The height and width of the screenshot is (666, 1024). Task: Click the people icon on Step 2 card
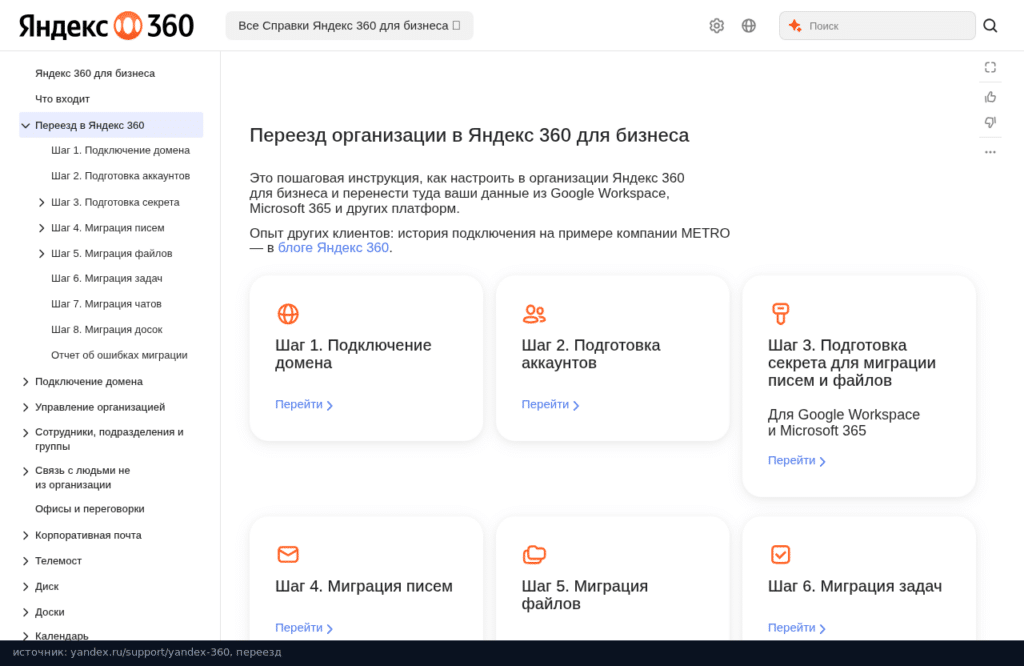(x=534, y=314)
